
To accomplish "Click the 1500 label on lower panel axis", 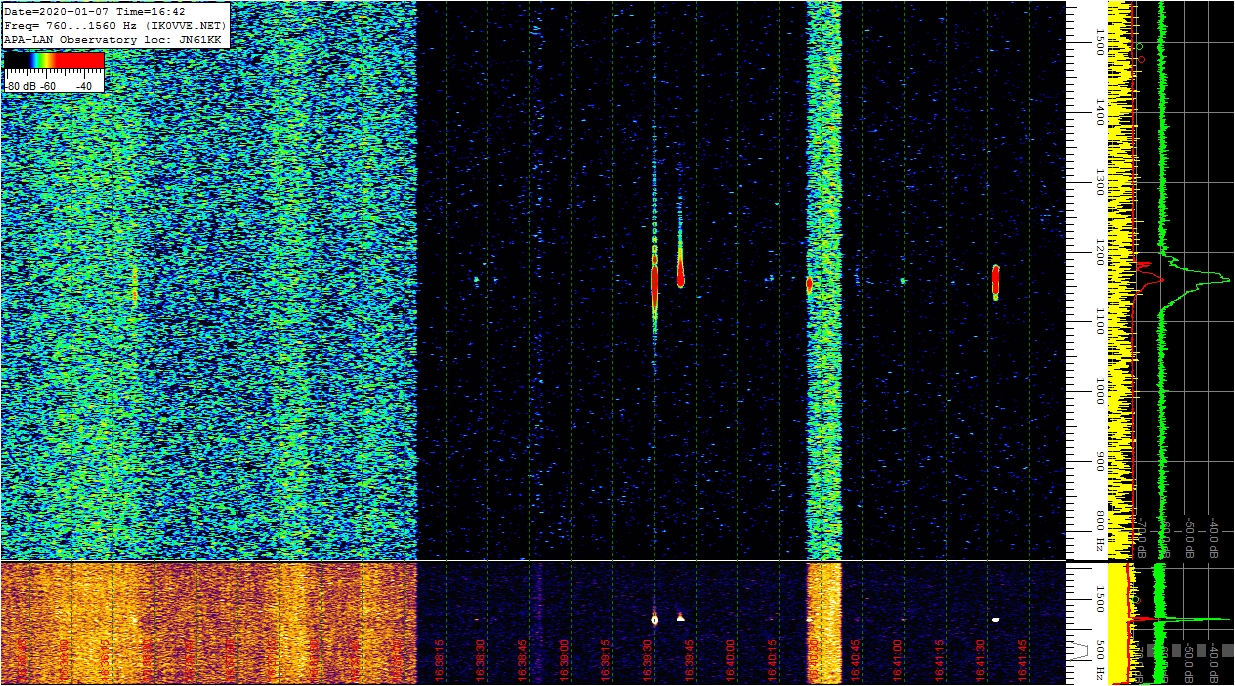I will point(1099,597).
